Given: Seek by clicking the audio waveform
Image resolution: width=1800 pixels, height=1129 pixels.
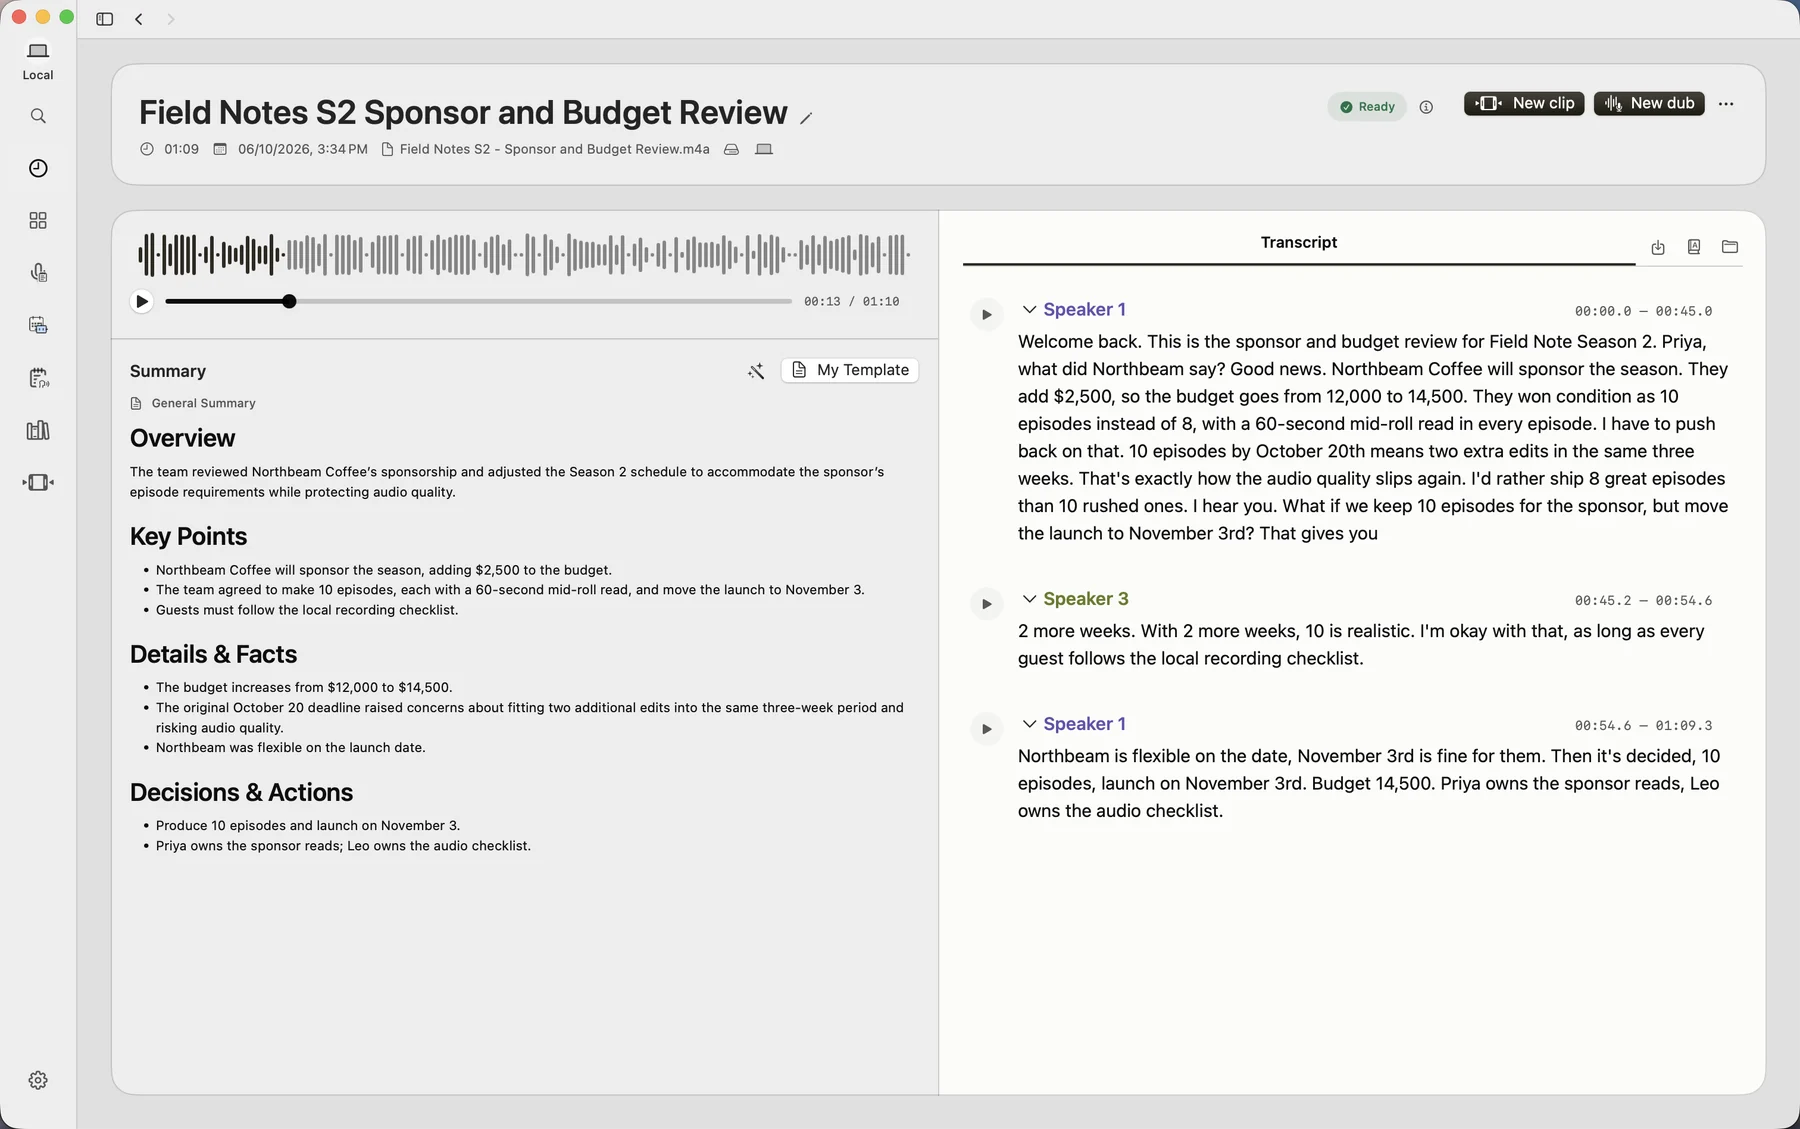Looking at the screenshot, I should (x=524, y=254).
